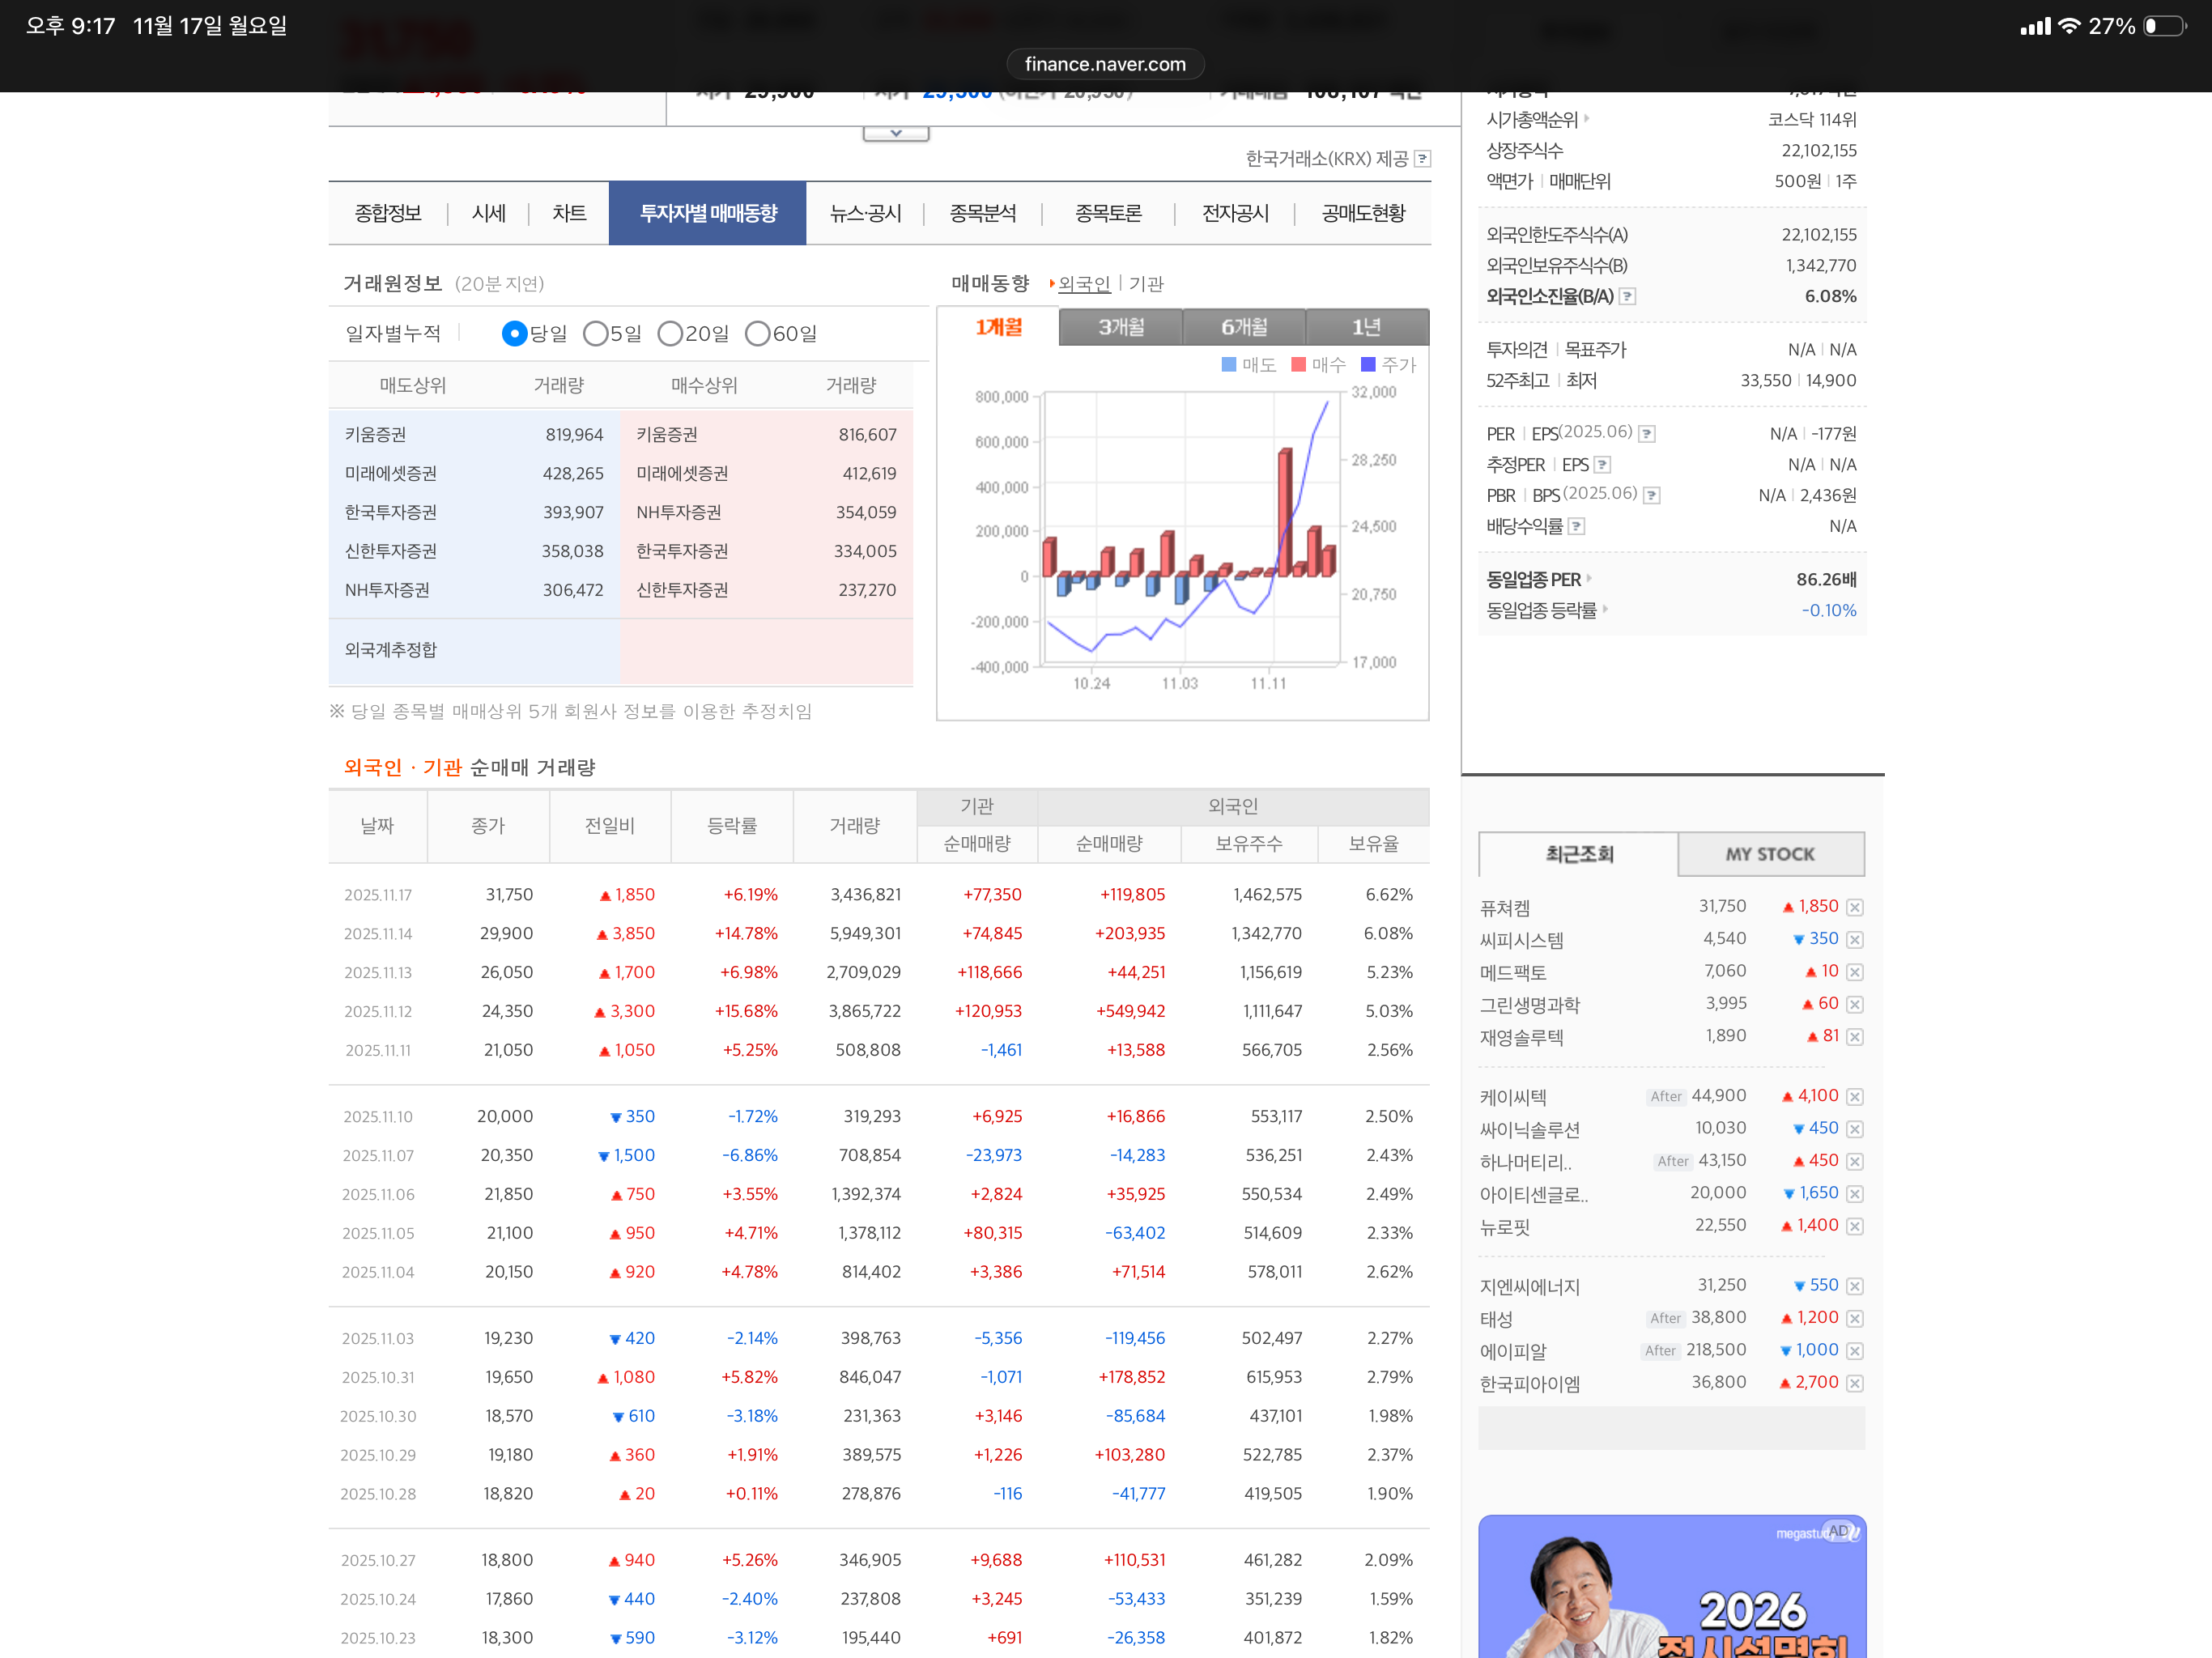Click help icon next to EPS(2025.06)
Screen dimensions: 2212x1658
[x=1647, y=434]
